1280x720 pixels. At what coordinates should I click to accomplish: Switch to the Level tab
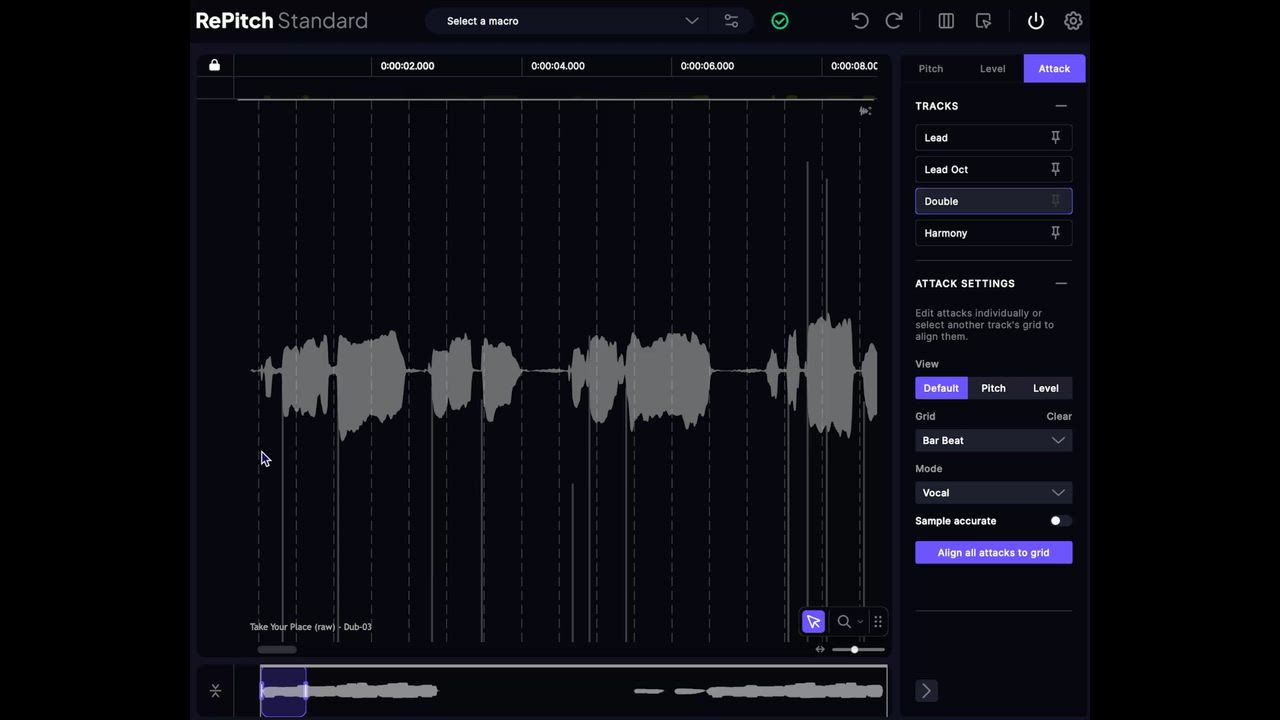(992, 69)
